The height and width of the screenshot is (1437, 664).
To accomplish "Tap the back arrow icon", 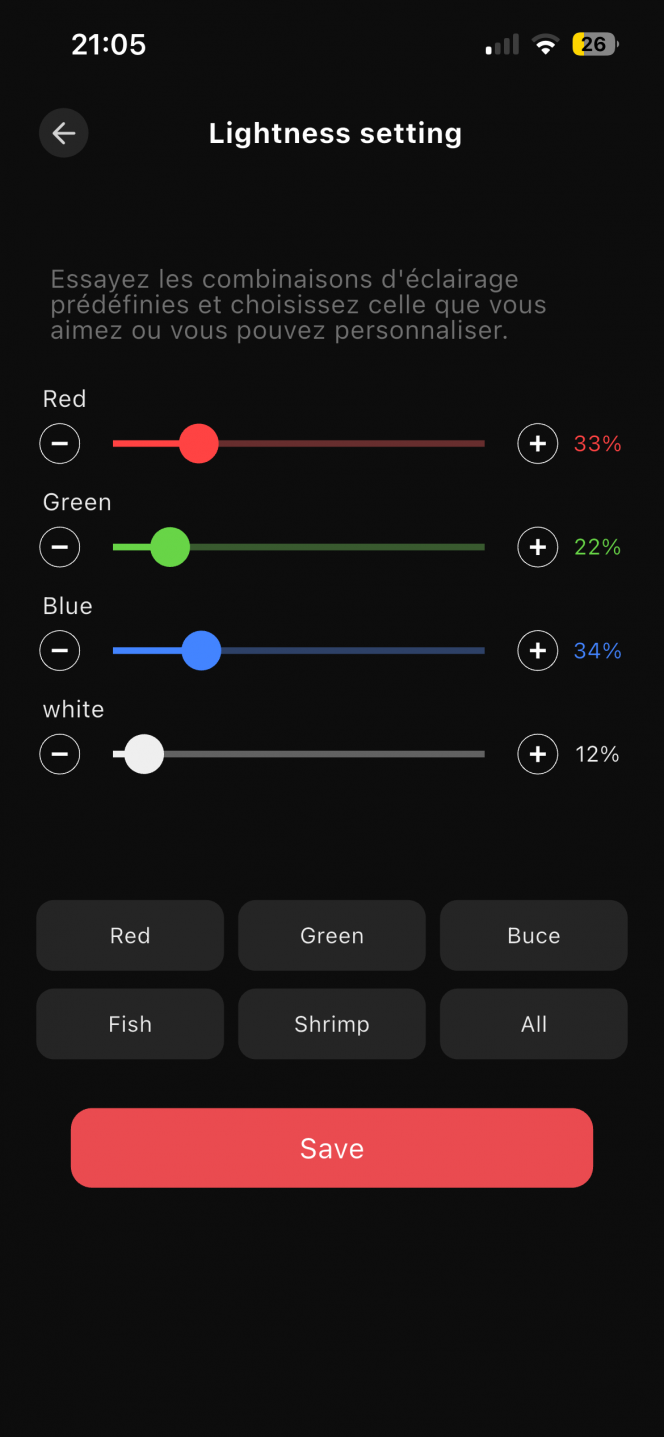I will 64,133.
